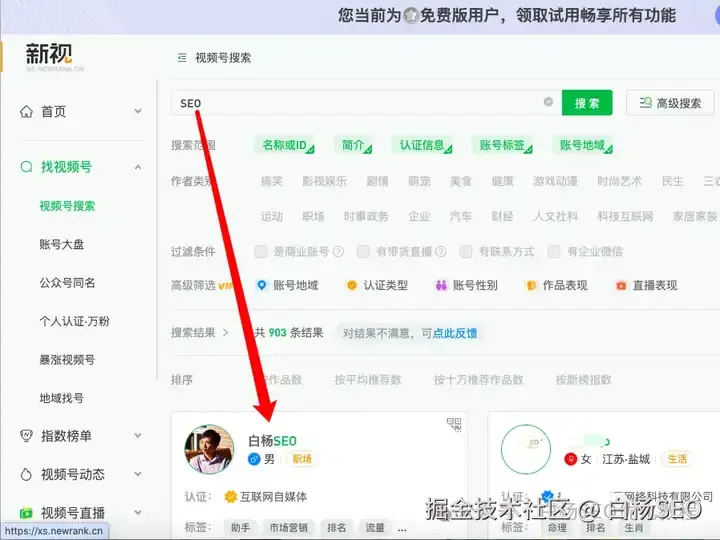This screenshot has height=540, width=720.
Task: Filter author category 职场
Action: click(x=313, y=216)
